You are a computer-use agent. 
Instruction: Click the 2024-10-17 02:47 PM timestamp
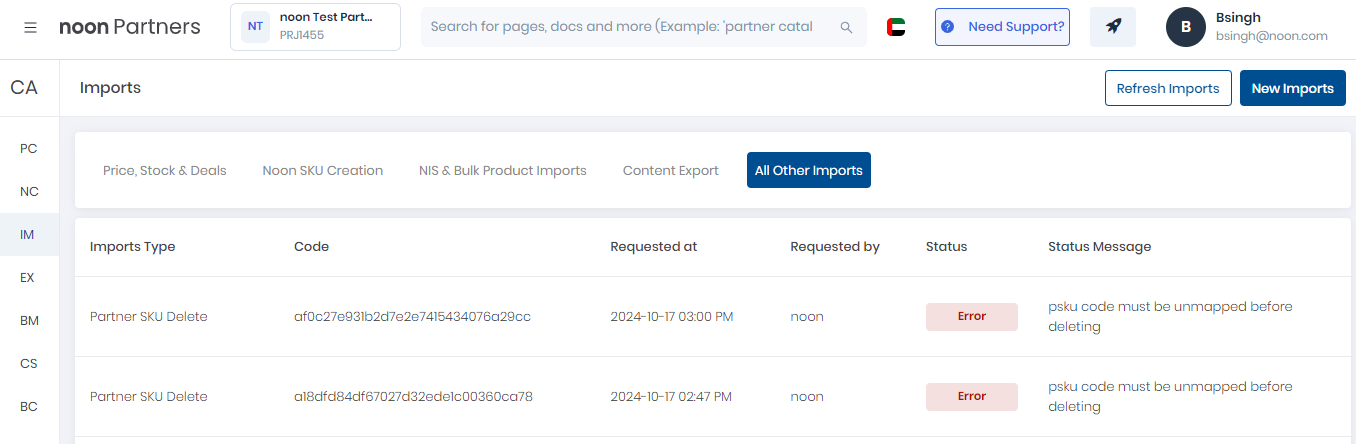point(671,396)
